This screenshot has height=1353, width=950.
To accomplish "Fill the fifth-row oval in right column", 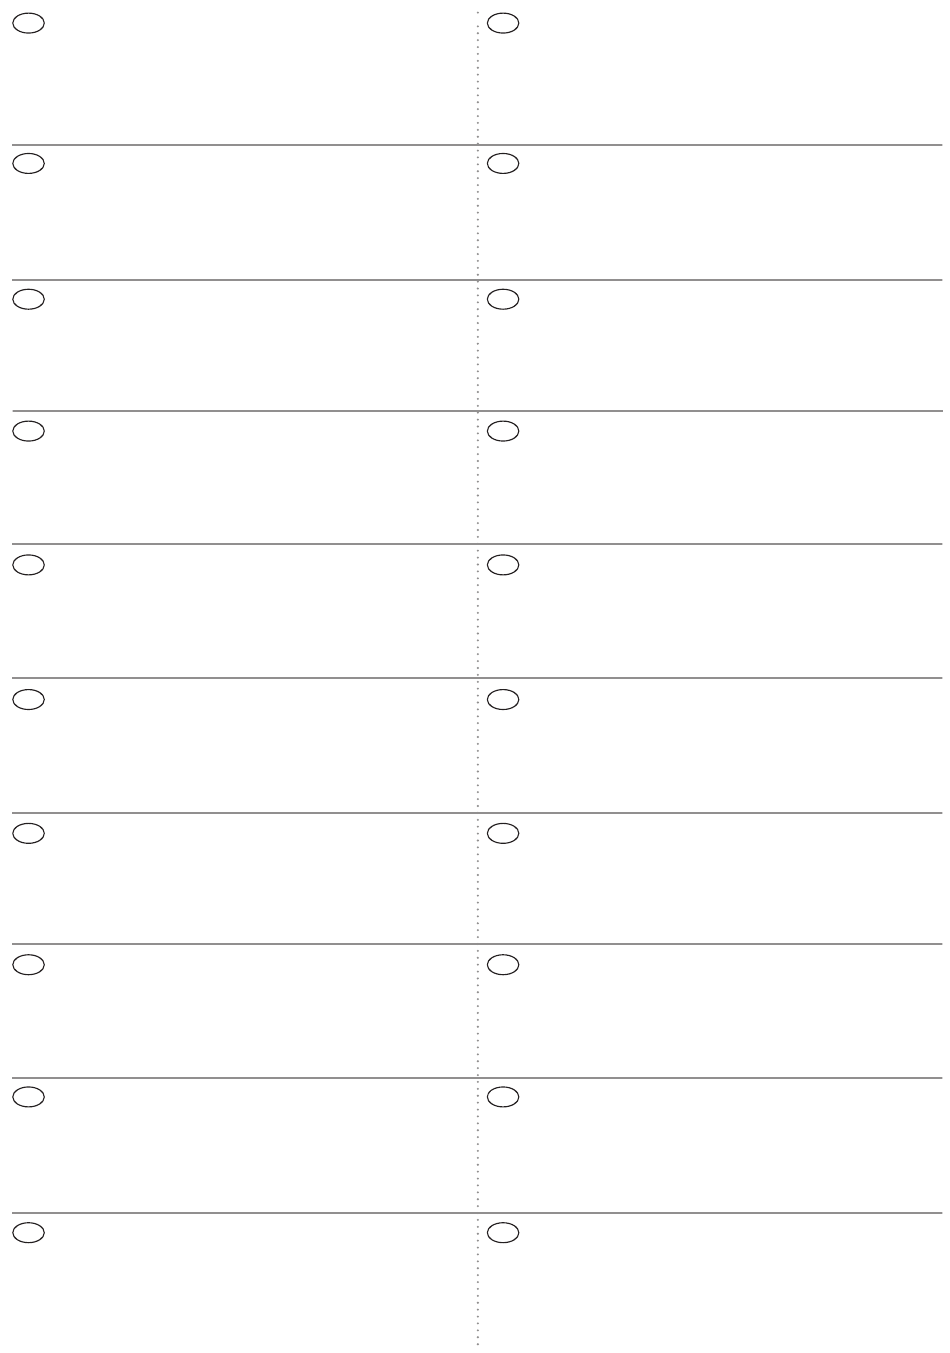I will (503, 565).
